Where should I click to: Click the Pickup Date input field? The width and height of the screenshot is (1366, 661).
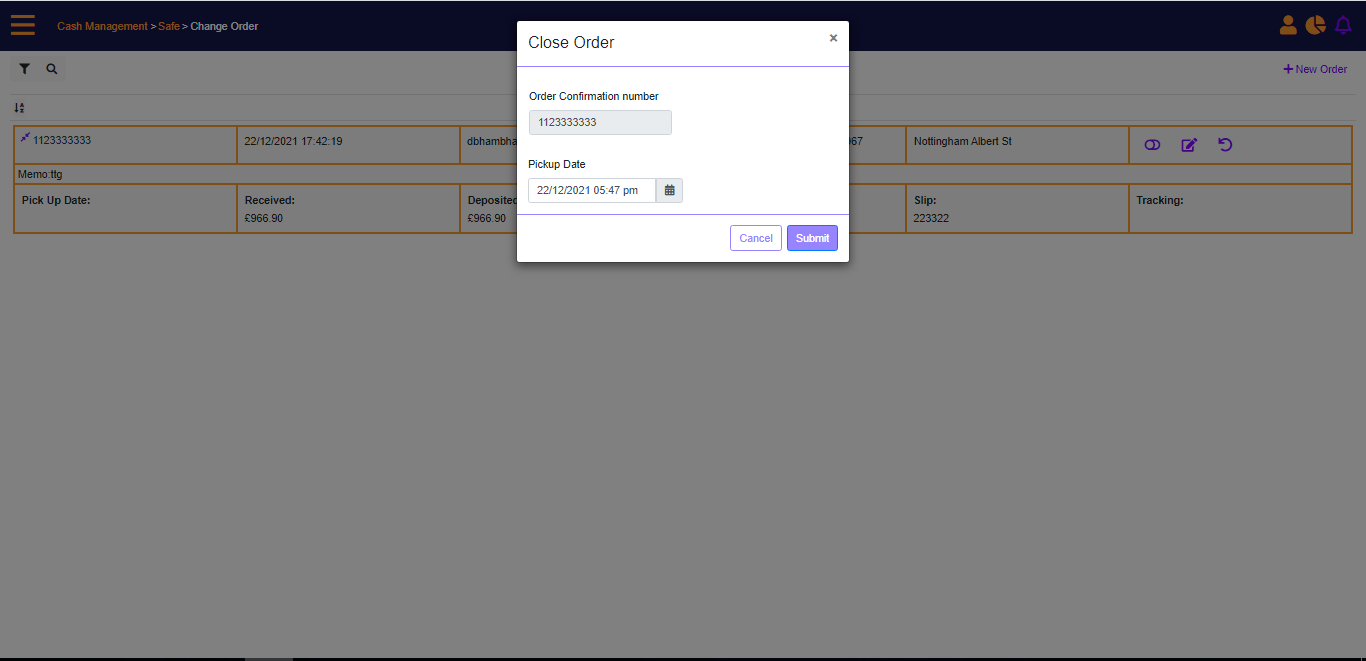[592, 190]
